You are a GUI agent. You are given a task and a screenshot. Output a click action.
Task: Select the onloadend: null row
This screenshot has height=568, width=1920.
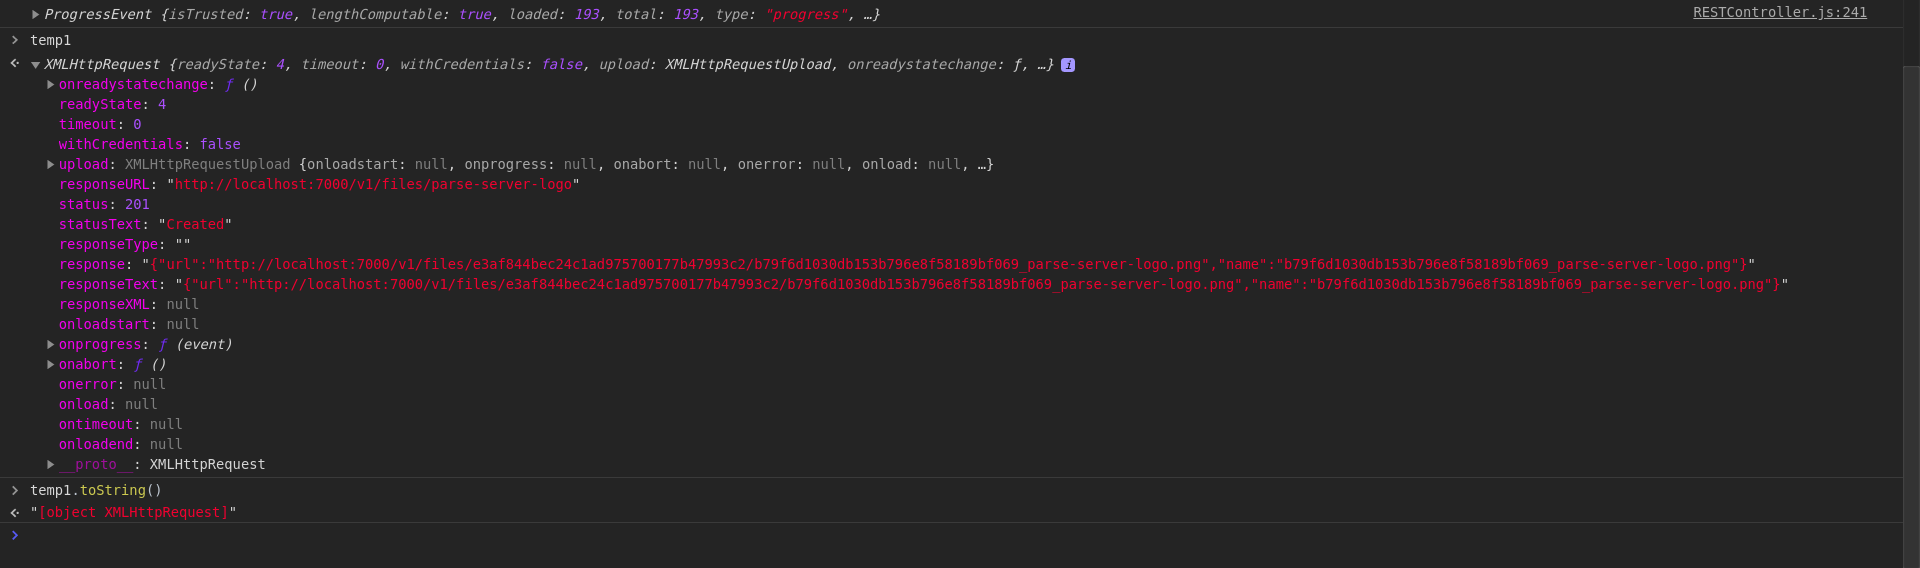tap(120, 444)
